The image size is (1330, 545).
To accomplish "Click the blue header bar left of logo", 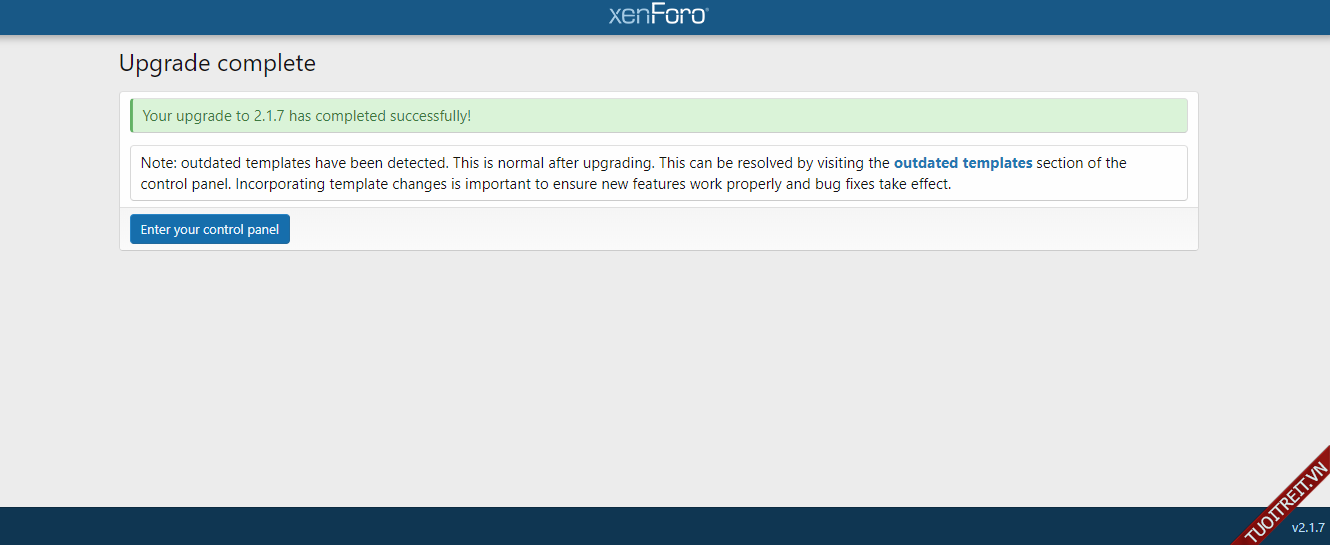I will point(300,16).
